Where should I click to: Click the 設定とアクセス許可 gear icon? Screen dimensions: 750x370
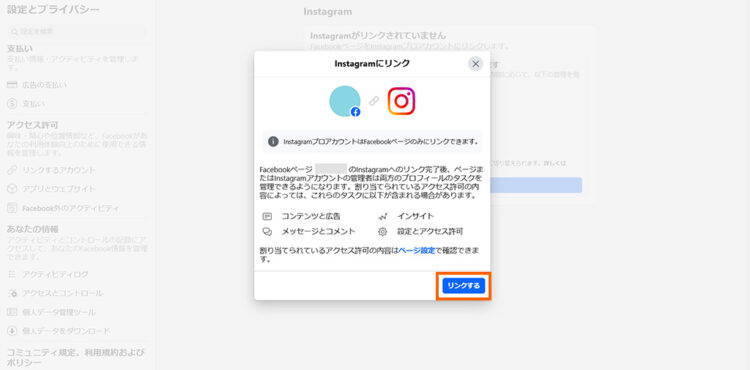[383, 232]
